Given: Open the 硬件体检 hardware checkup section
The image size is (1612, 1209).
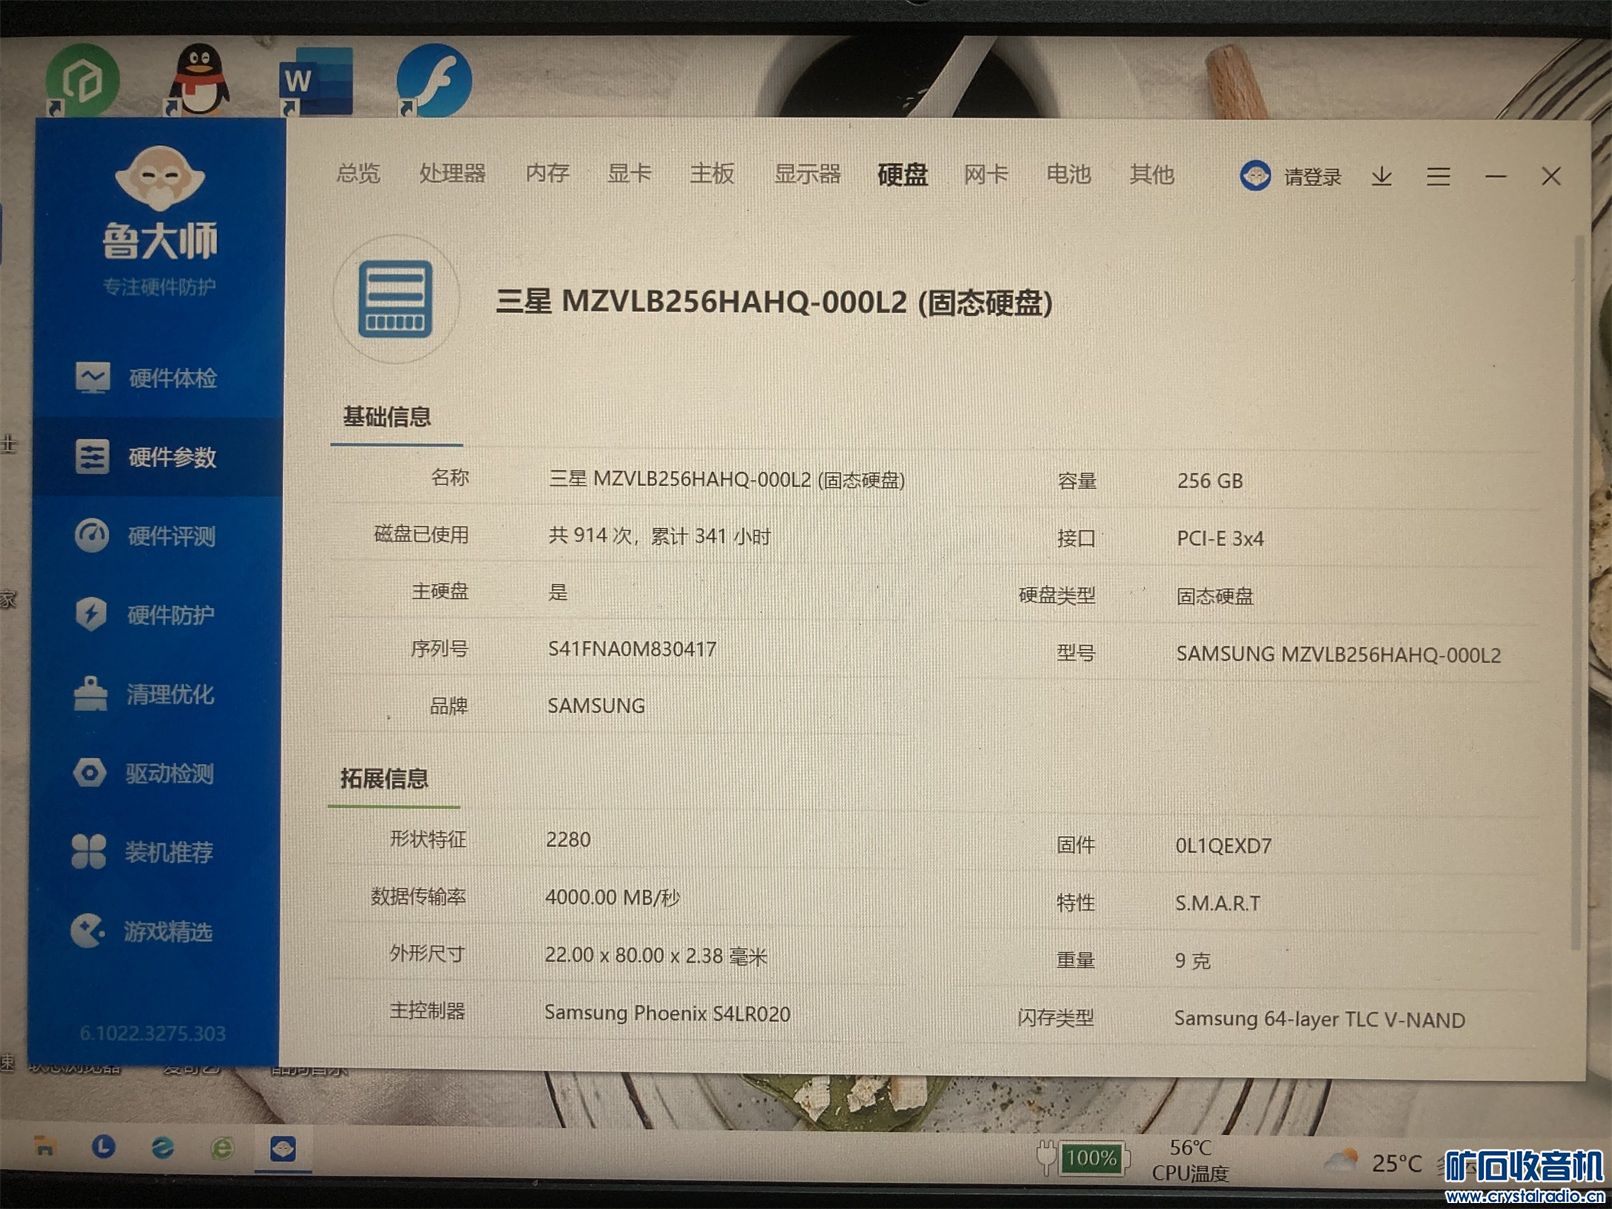Looking at the screenshot, I should [x=147, y=378].
